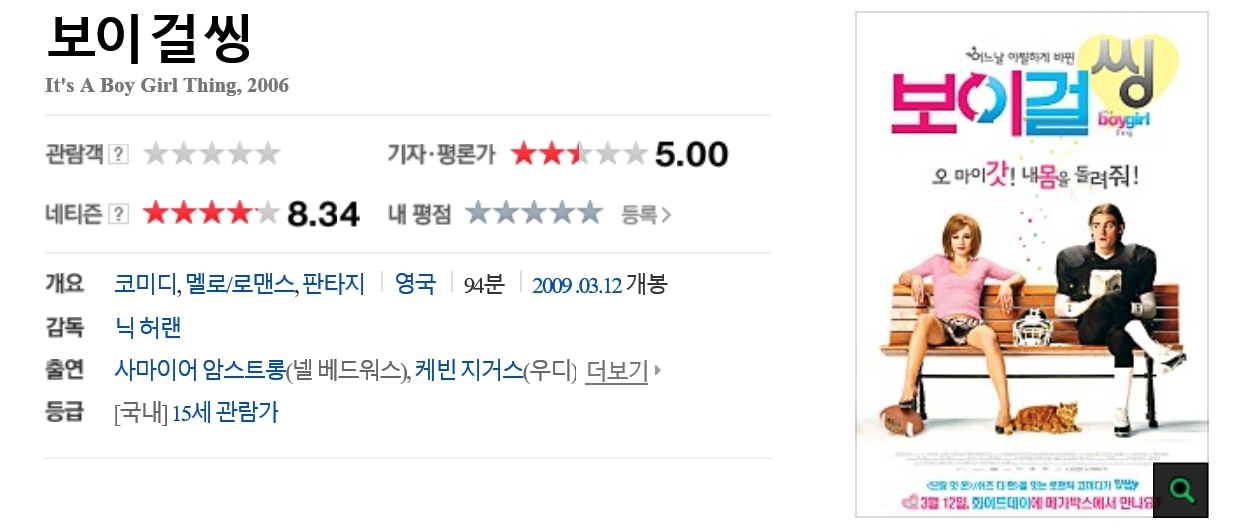Click the 15세 관람가 rating link

click(225, 412)
